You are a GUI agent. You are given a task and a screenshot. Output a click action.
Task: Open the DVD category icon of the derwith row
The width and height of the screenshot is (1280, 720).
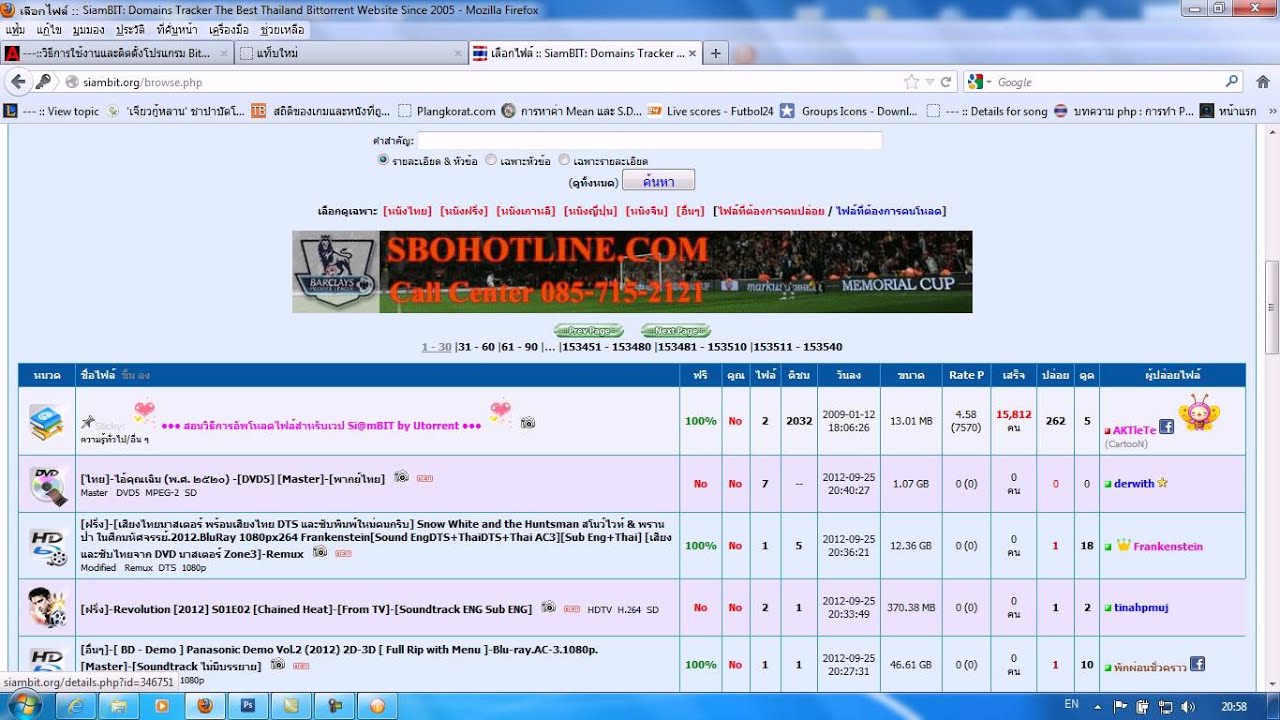[x=46, y=484]
